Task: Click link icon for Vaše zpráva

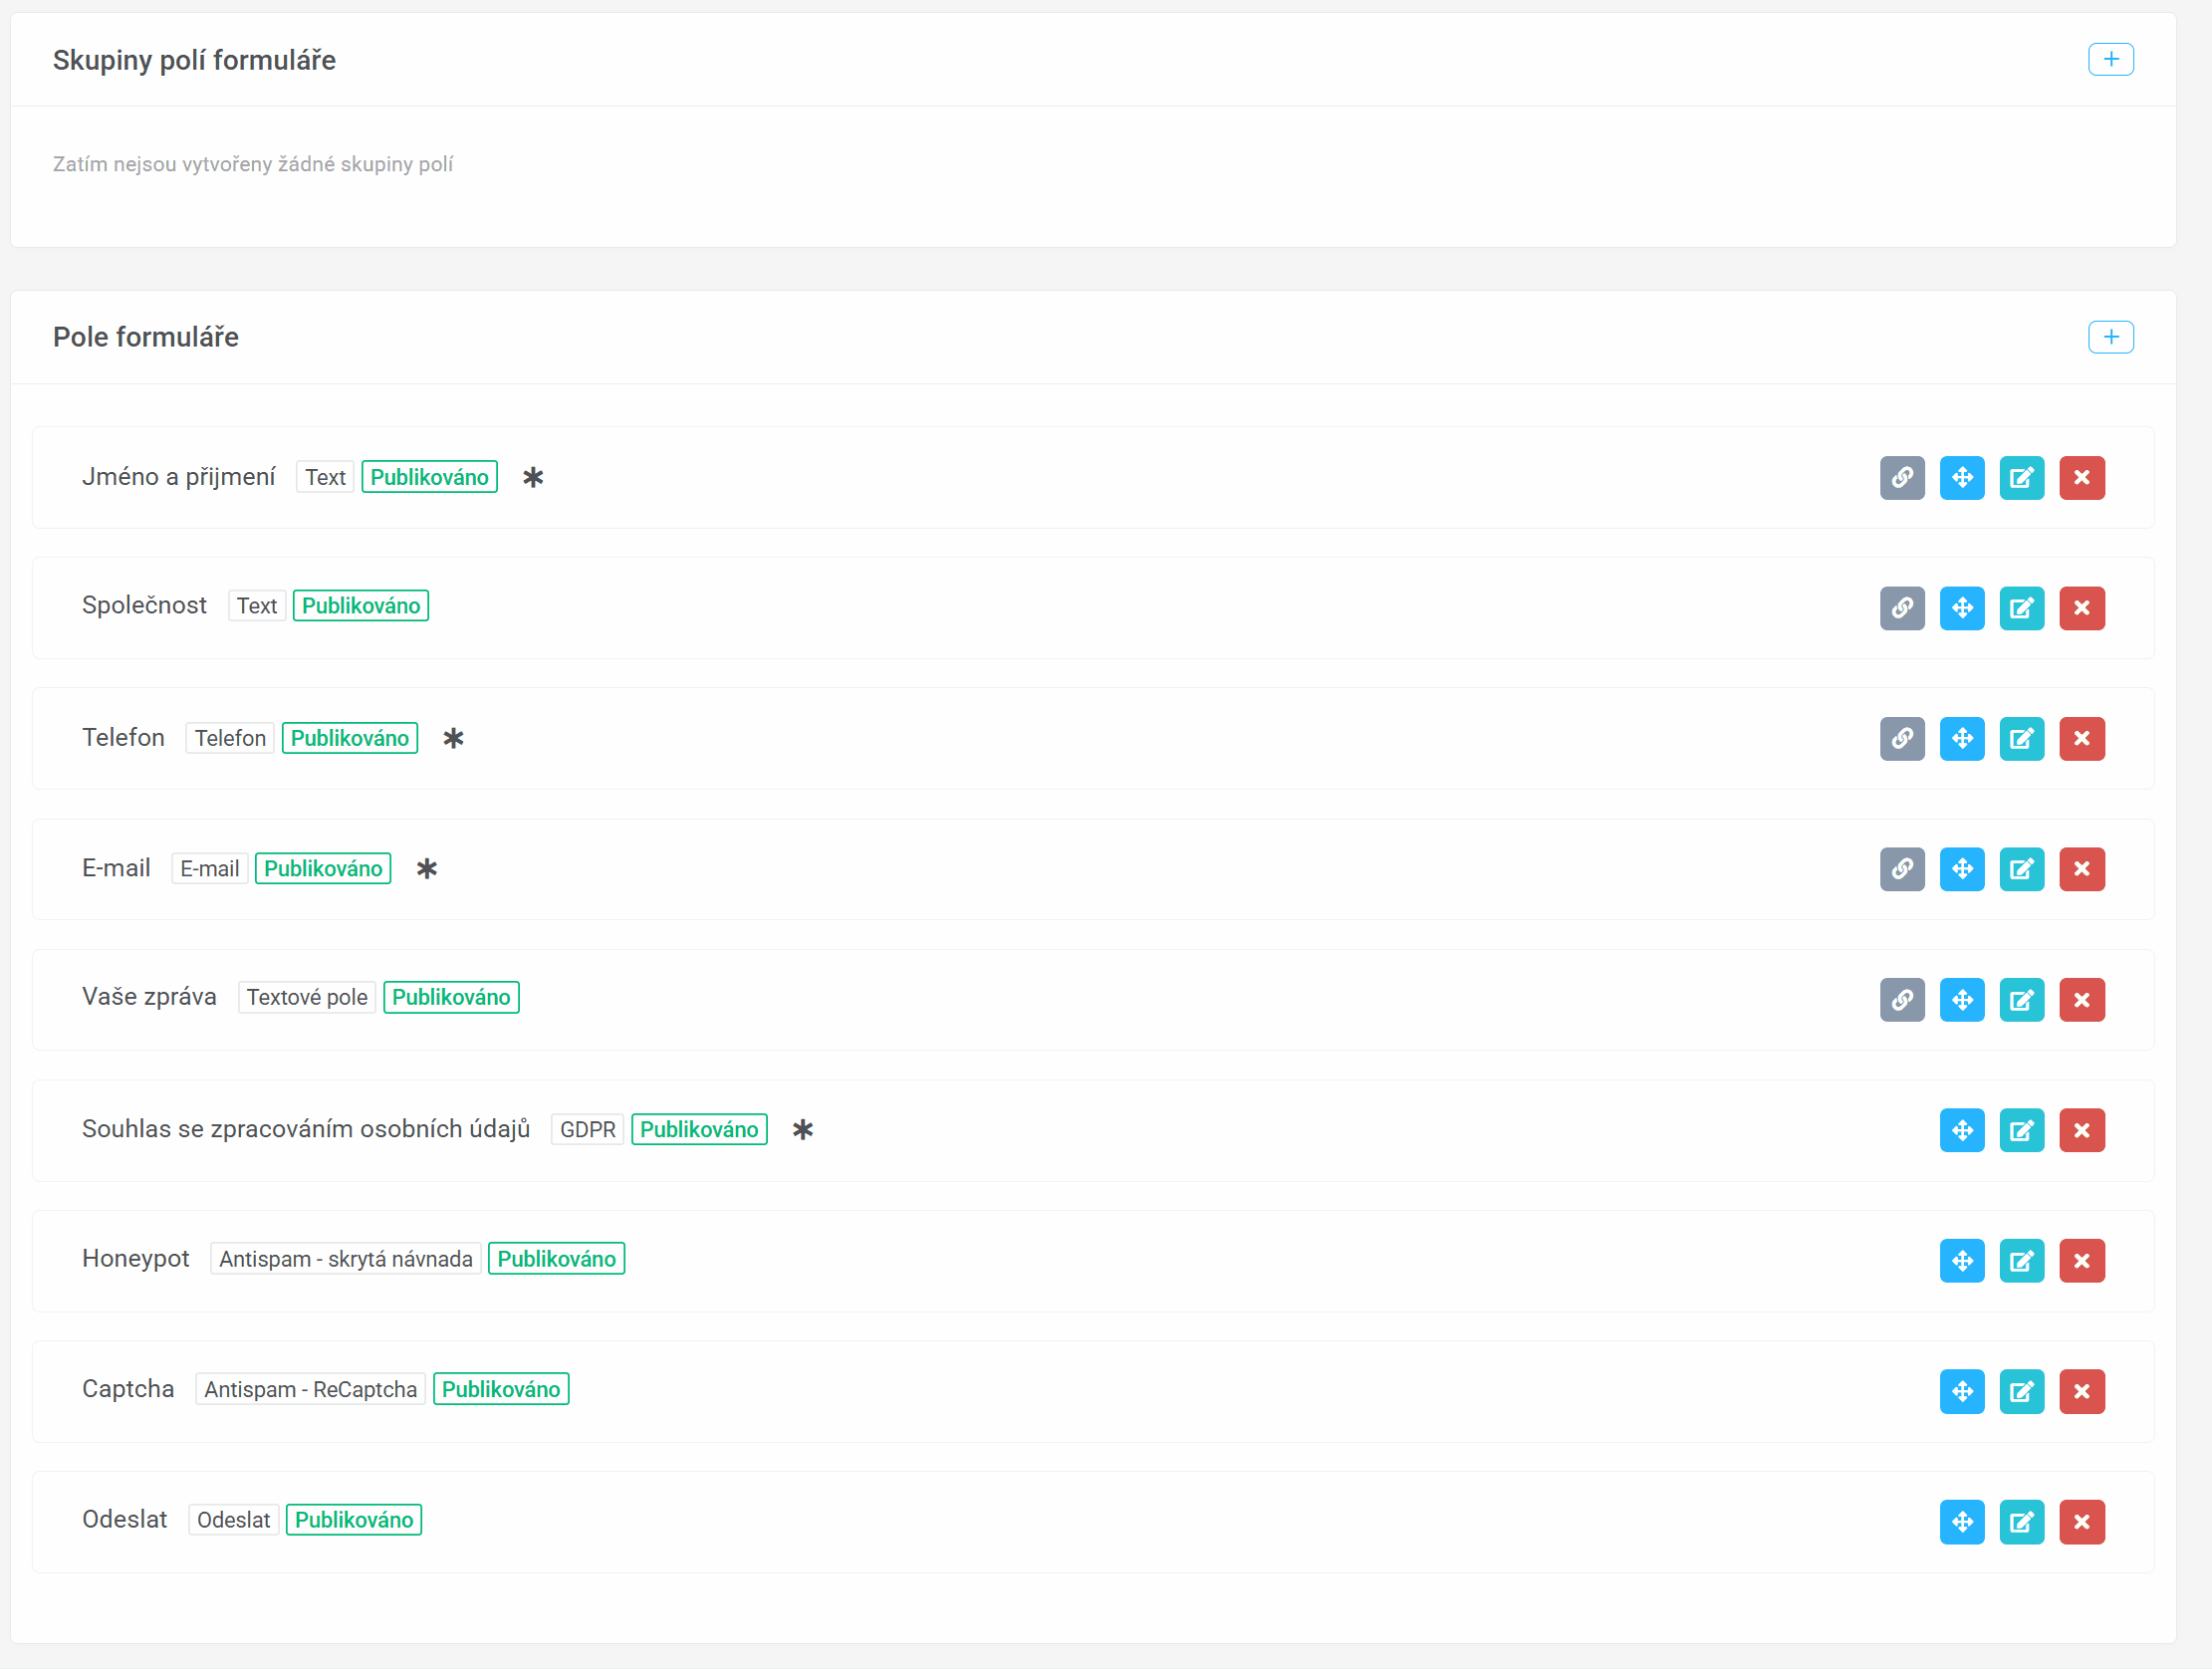Action: [1901, 1000]
